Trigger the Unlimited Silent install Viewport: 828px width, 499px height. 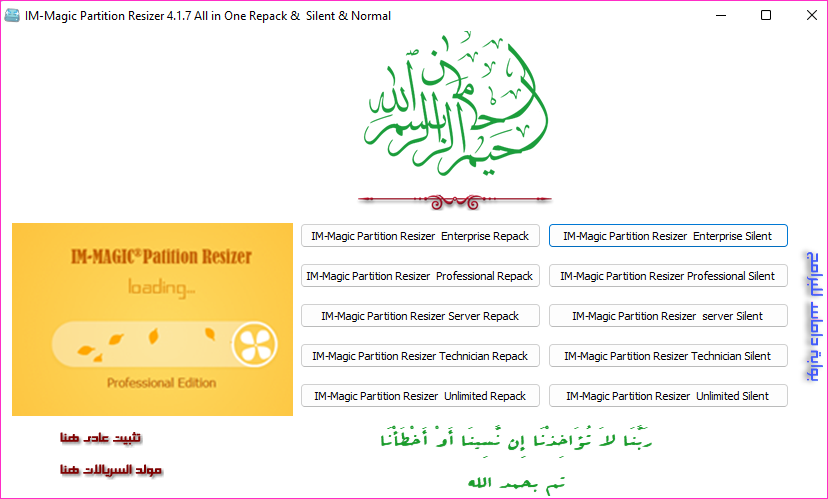[x=668, y=396]
